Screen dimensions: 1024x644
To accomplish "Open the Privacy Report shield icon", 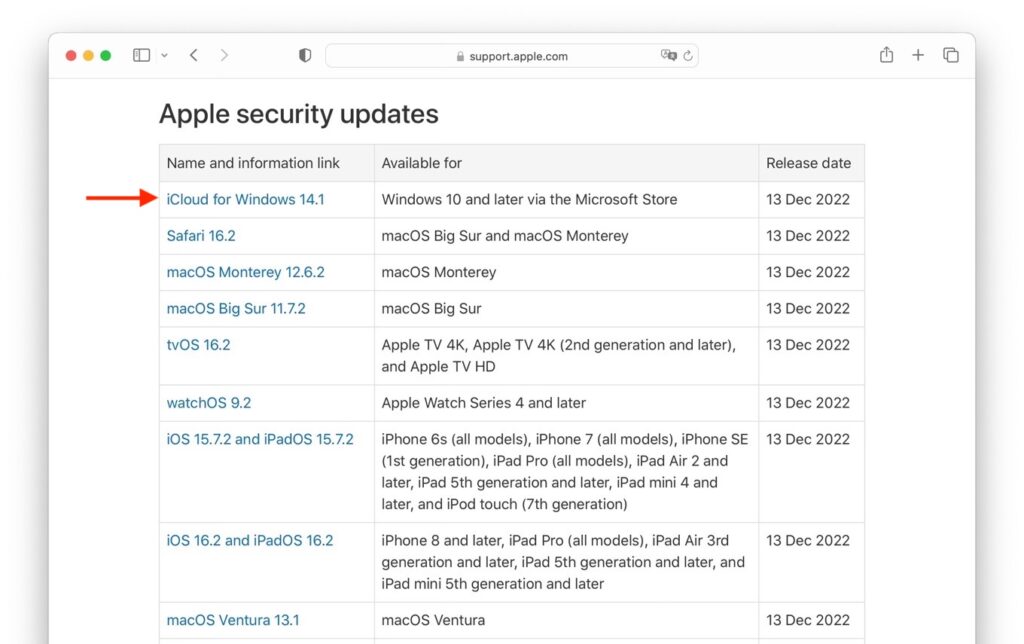I will tap(304, 55).
